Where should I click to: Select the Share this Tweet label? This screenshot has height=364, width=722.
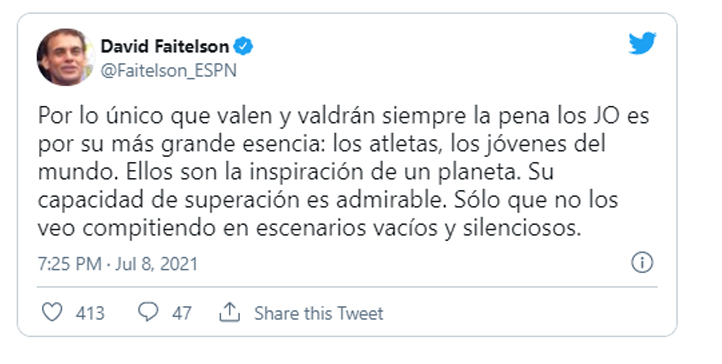[x=319, y=313]
